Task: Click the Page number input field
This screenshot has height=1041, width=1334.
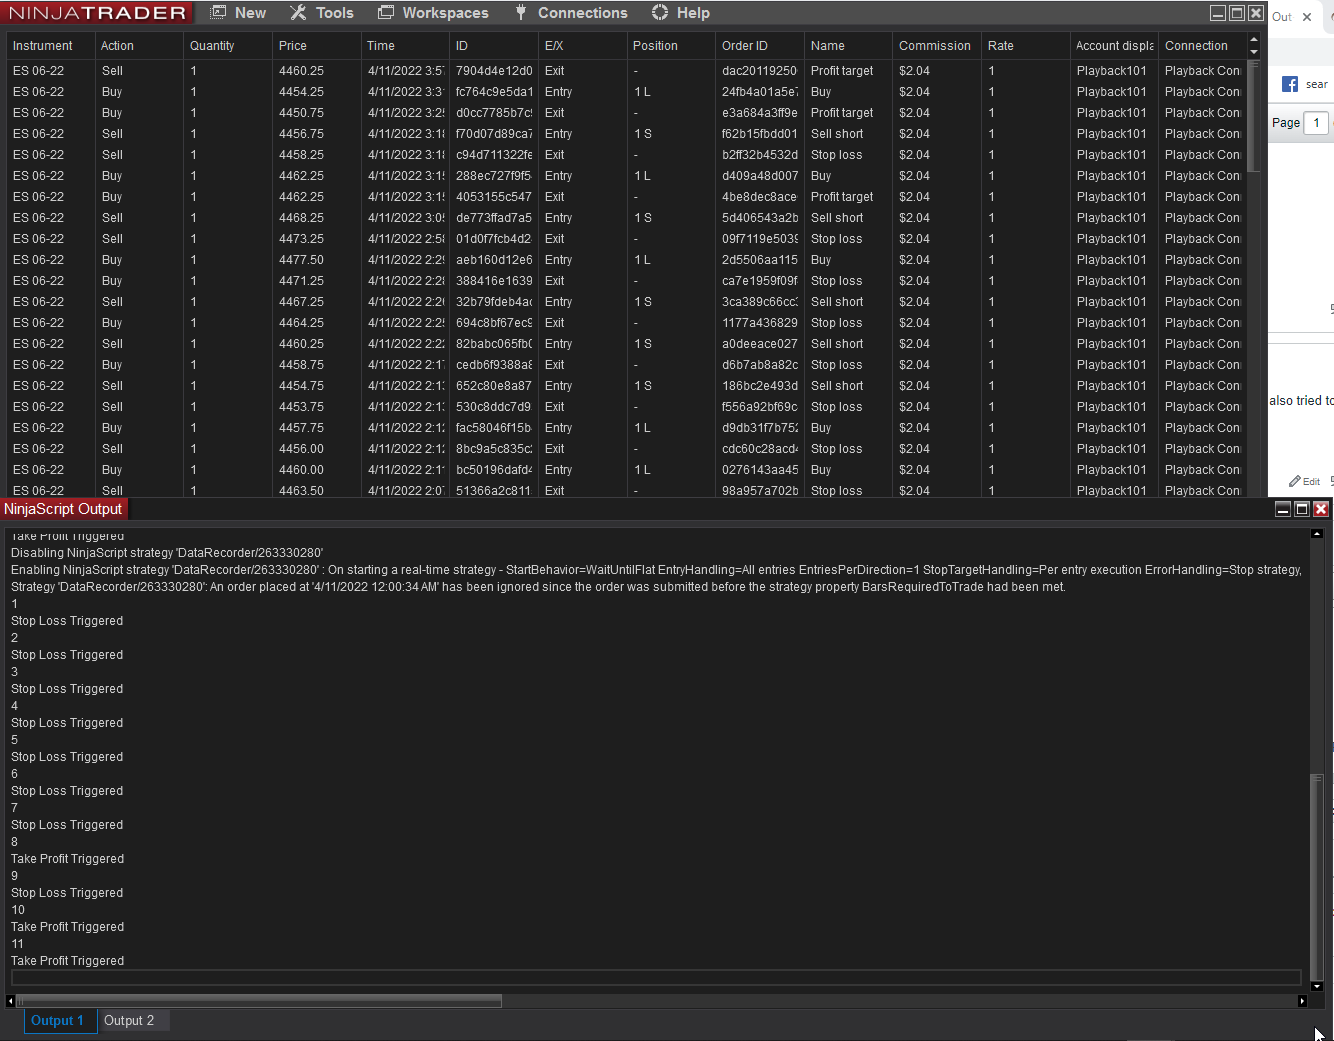Action: point(1317,123)
